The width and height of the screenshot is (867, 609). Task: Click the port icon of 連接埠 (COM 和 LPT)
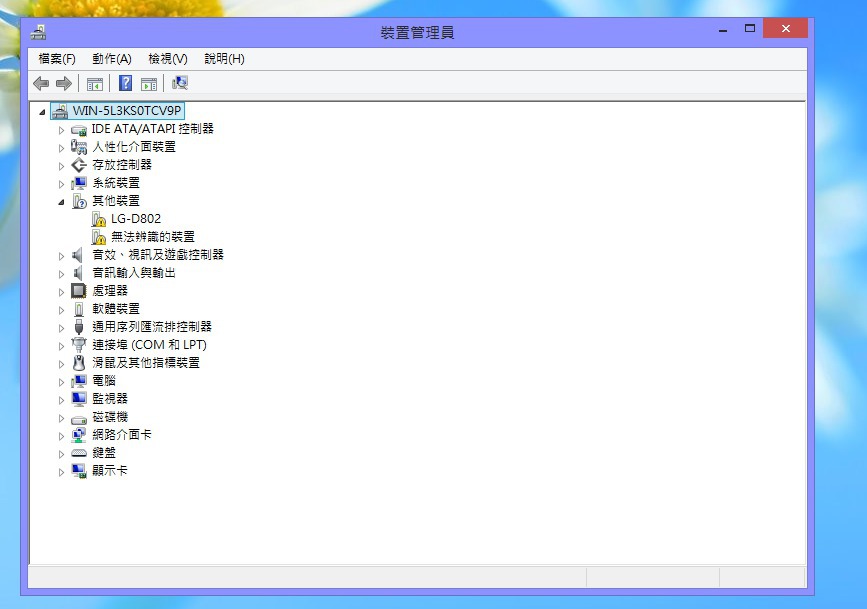click(79, 345)
